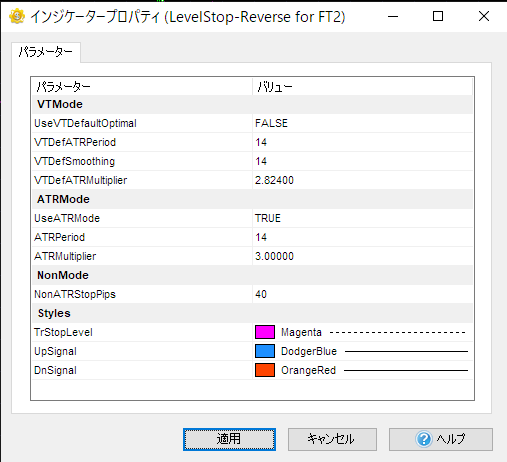
Task: Click the solid line style of DnSignal
Action: [x=406, y=370]
